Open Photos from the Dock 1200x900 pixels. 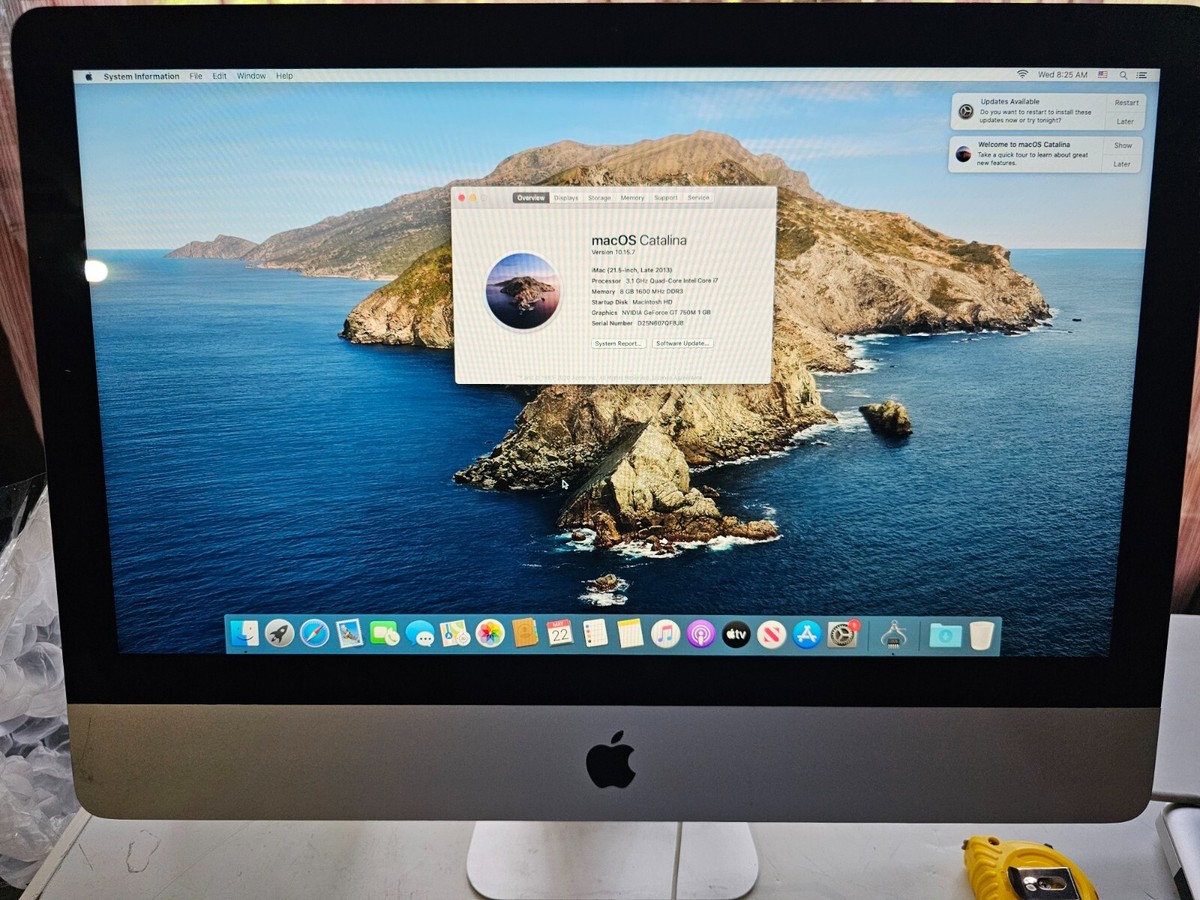pyautogui.click(x=490, y=633)
